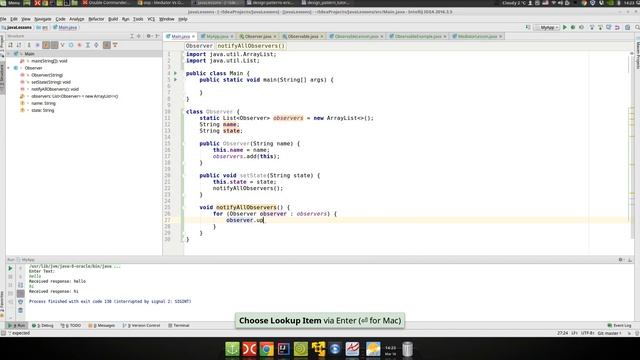640x360 pixels.
Task: Open the MyApp run configuration dropdown
Action: [x=548, y=27]
